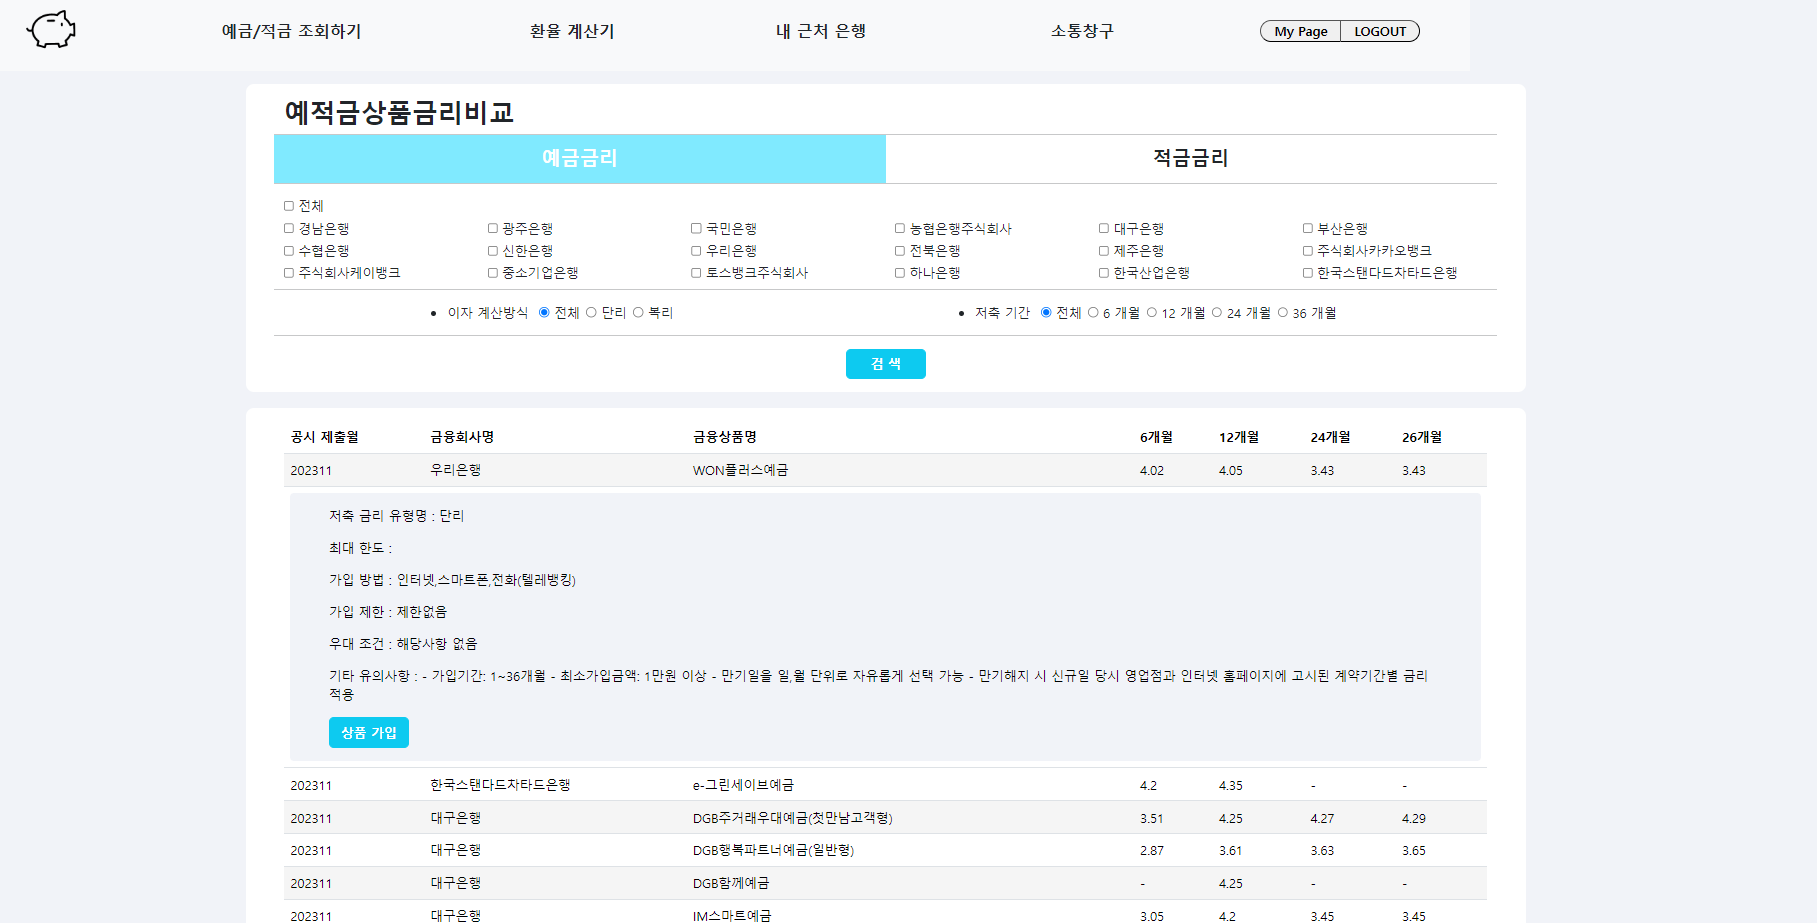Click the 검 색 search button
The width and height of the screenshot is (1817, 923).
click(886, 364)
